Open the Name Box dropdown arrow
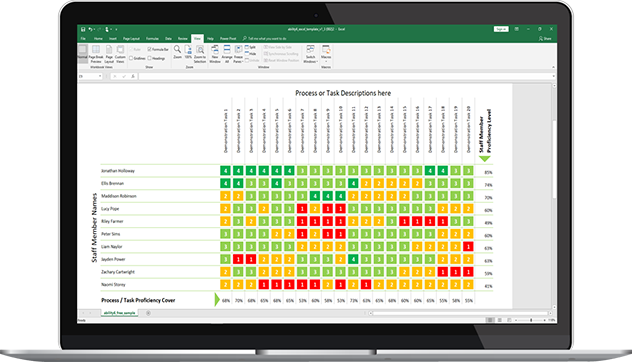This screenshot has height=362, width=632. (x=100, y=76)
